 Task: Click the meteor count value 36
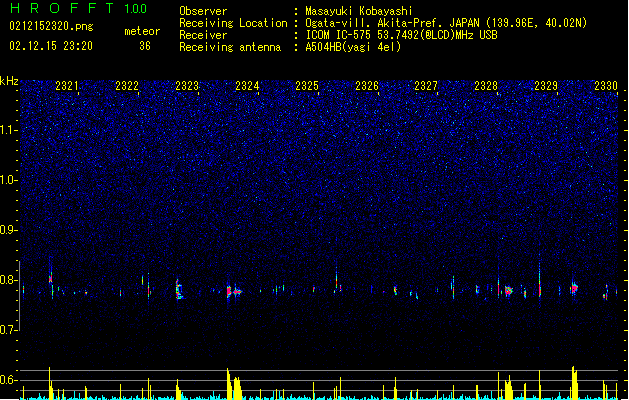[145, 46]
